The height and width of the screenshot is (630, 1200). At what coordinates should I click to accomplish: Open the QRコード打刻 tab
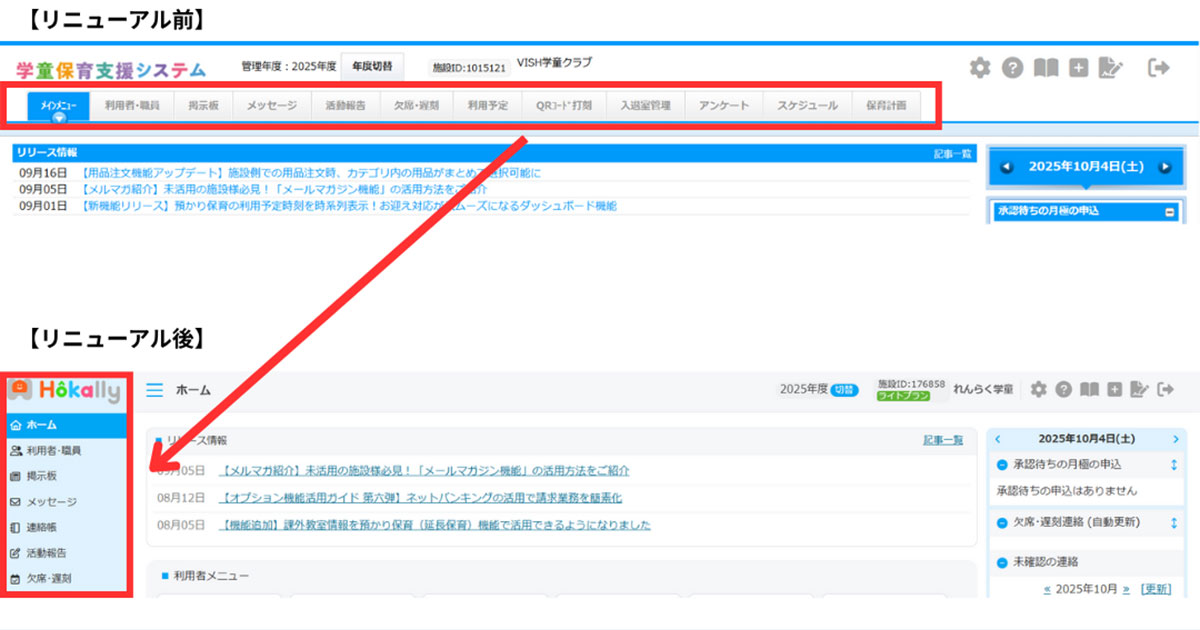pos(563,105)
